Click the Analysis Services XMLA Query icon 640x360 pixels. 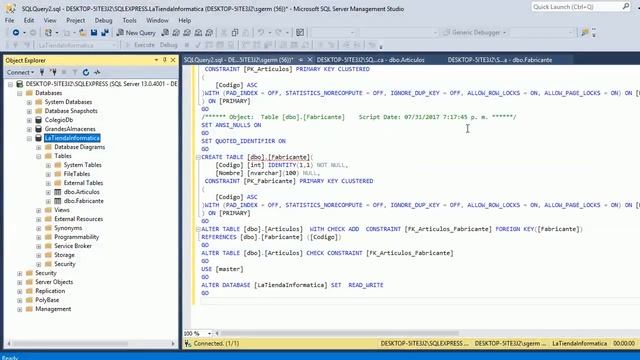pos(198,32)
